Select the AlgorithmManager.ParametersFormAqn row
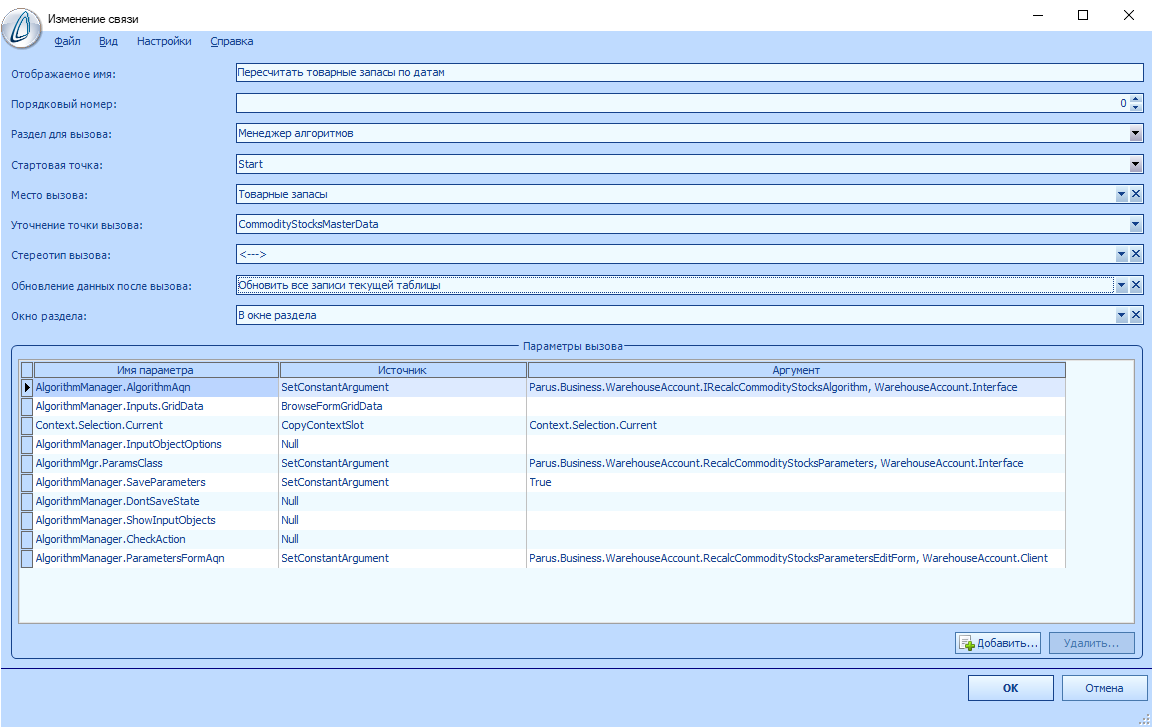This screenshot has width=1153, height=728. coord(543,558)
